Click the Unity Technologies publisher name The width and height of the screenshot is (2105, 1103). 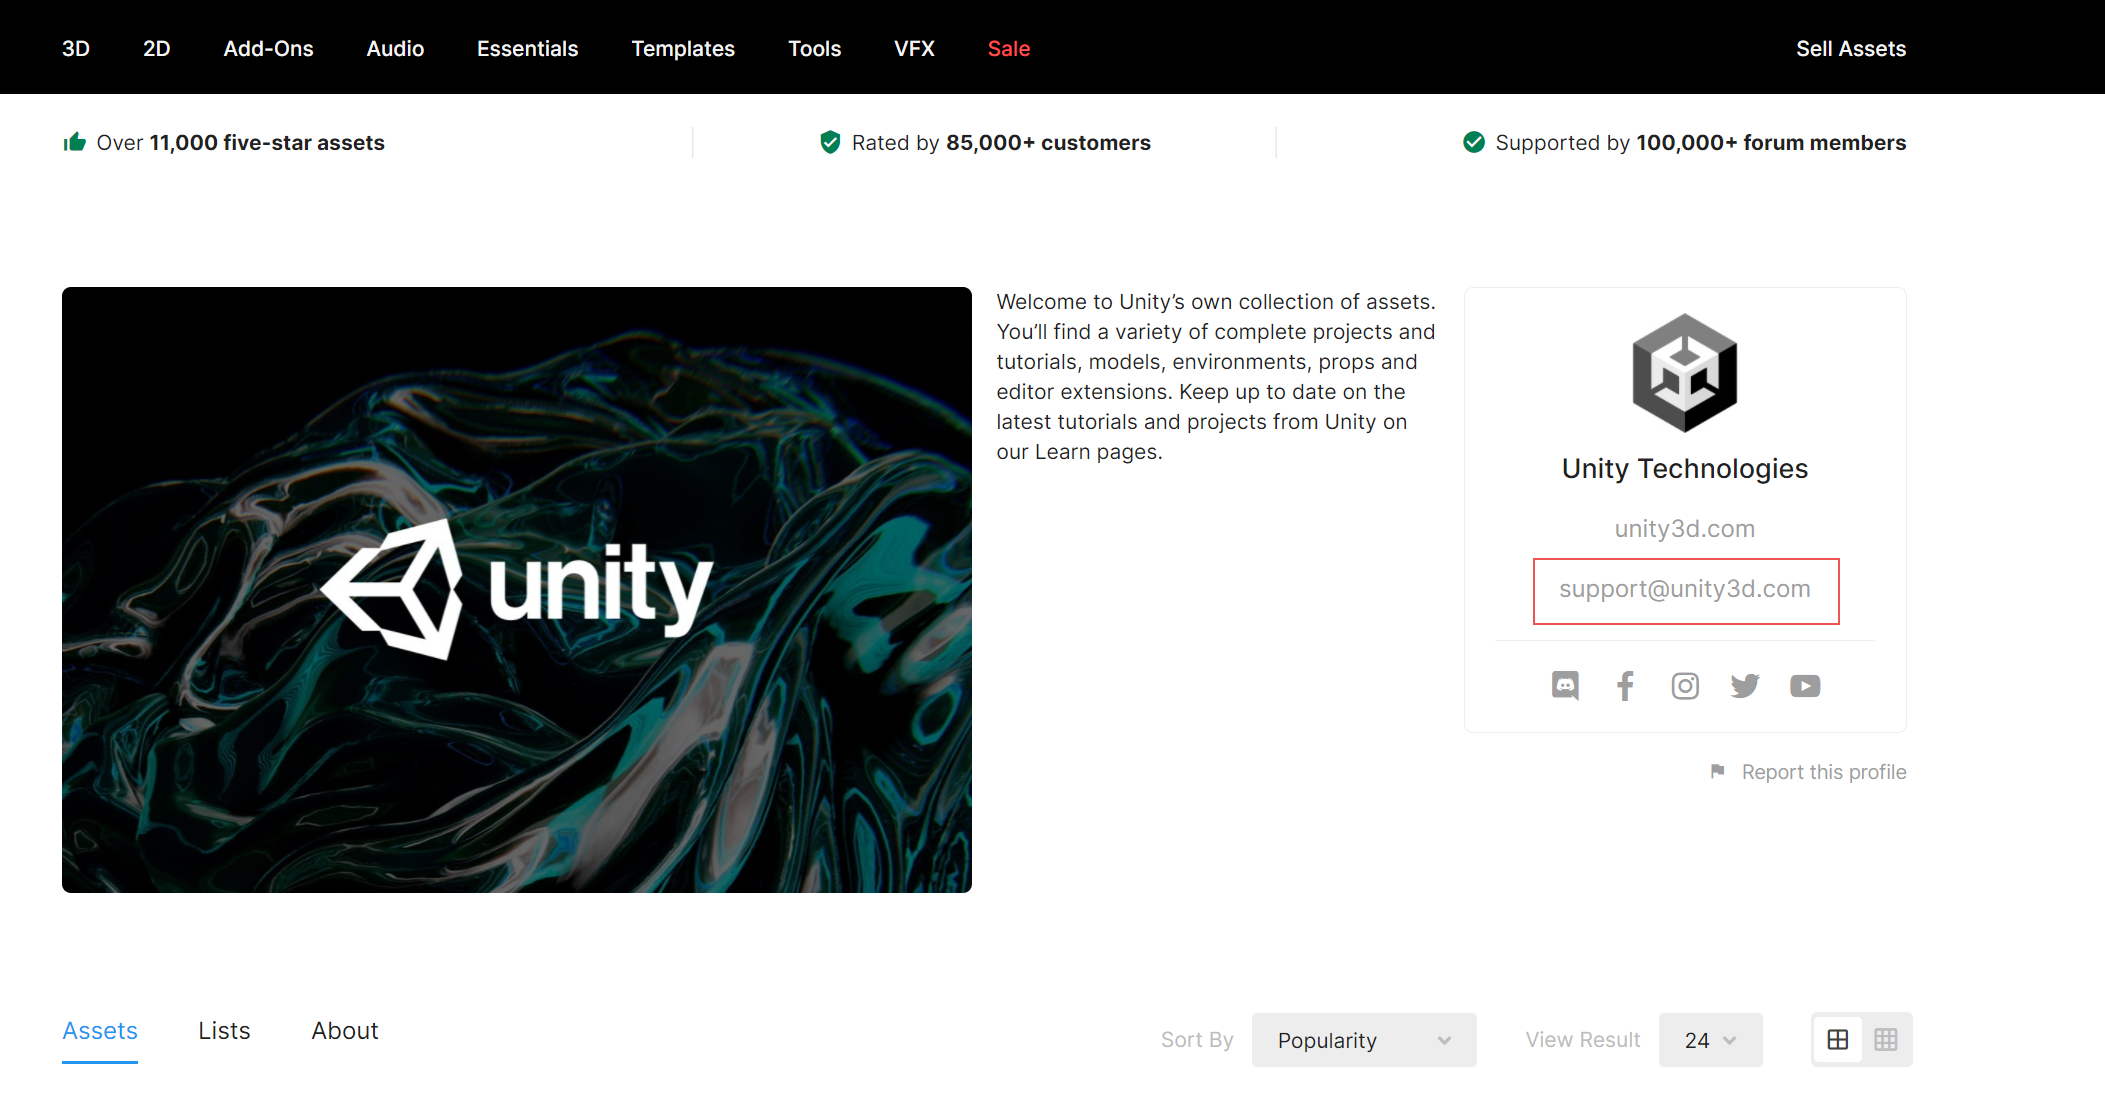click(x=1685, y=468)
